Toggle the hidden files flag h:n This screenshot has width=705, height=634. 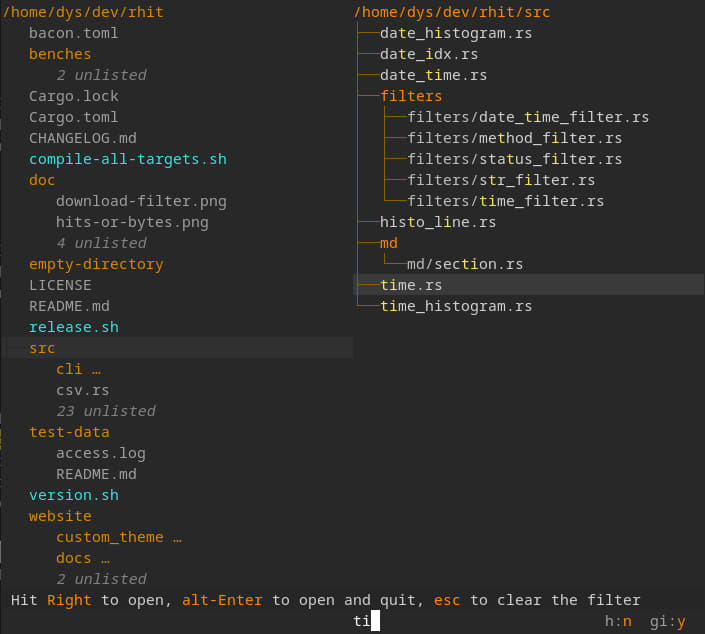tap(618, 621)
